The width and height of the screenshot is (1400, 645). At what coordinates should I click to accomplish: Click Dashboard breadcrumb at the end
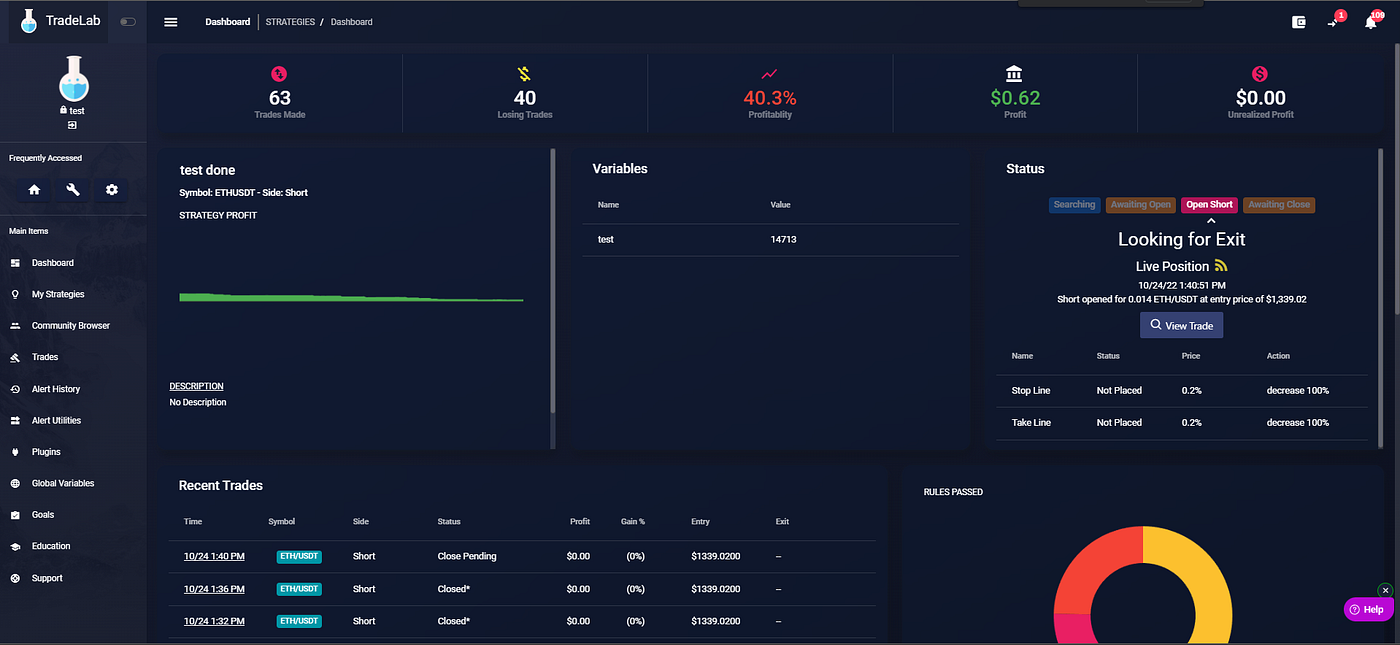352,22
